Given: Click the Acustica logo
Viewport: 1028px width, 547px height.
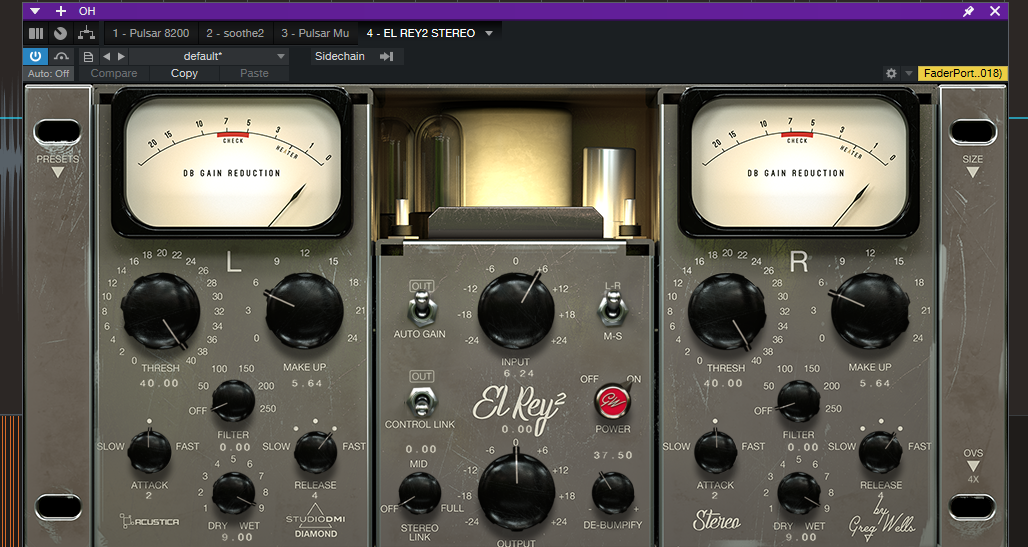Looking at the screenshot, I should [149, 521].
